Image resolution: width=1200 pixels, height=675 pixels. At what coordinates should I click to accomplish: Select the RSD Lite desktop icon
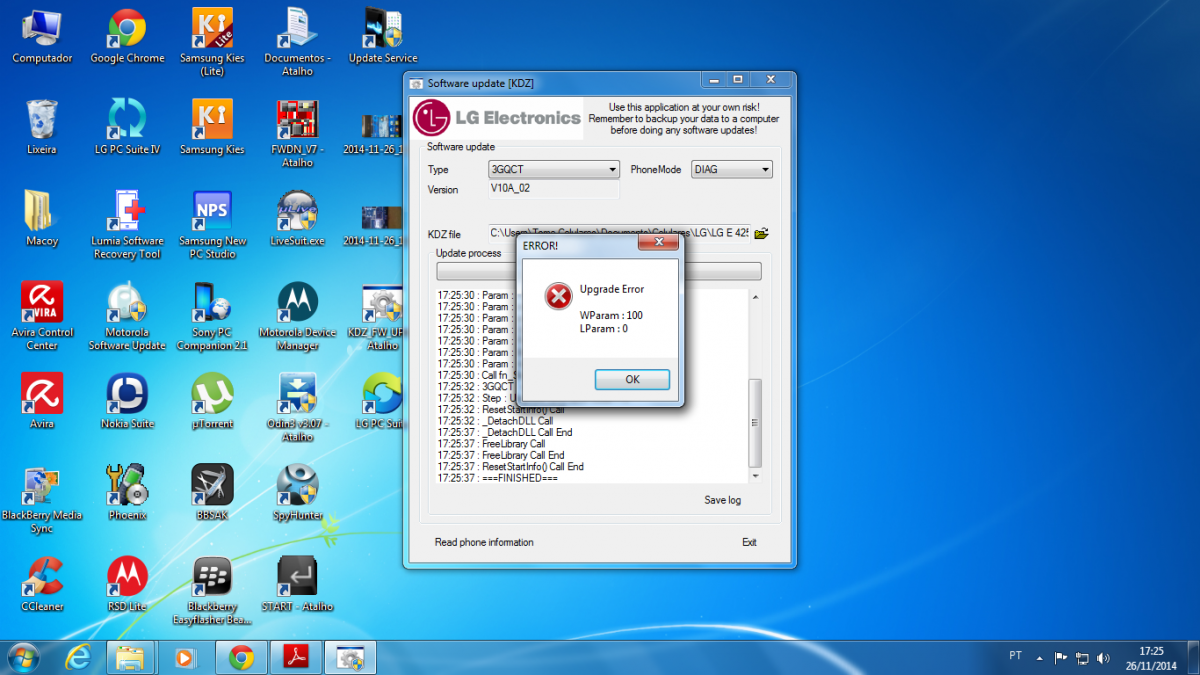click(127, 584)
